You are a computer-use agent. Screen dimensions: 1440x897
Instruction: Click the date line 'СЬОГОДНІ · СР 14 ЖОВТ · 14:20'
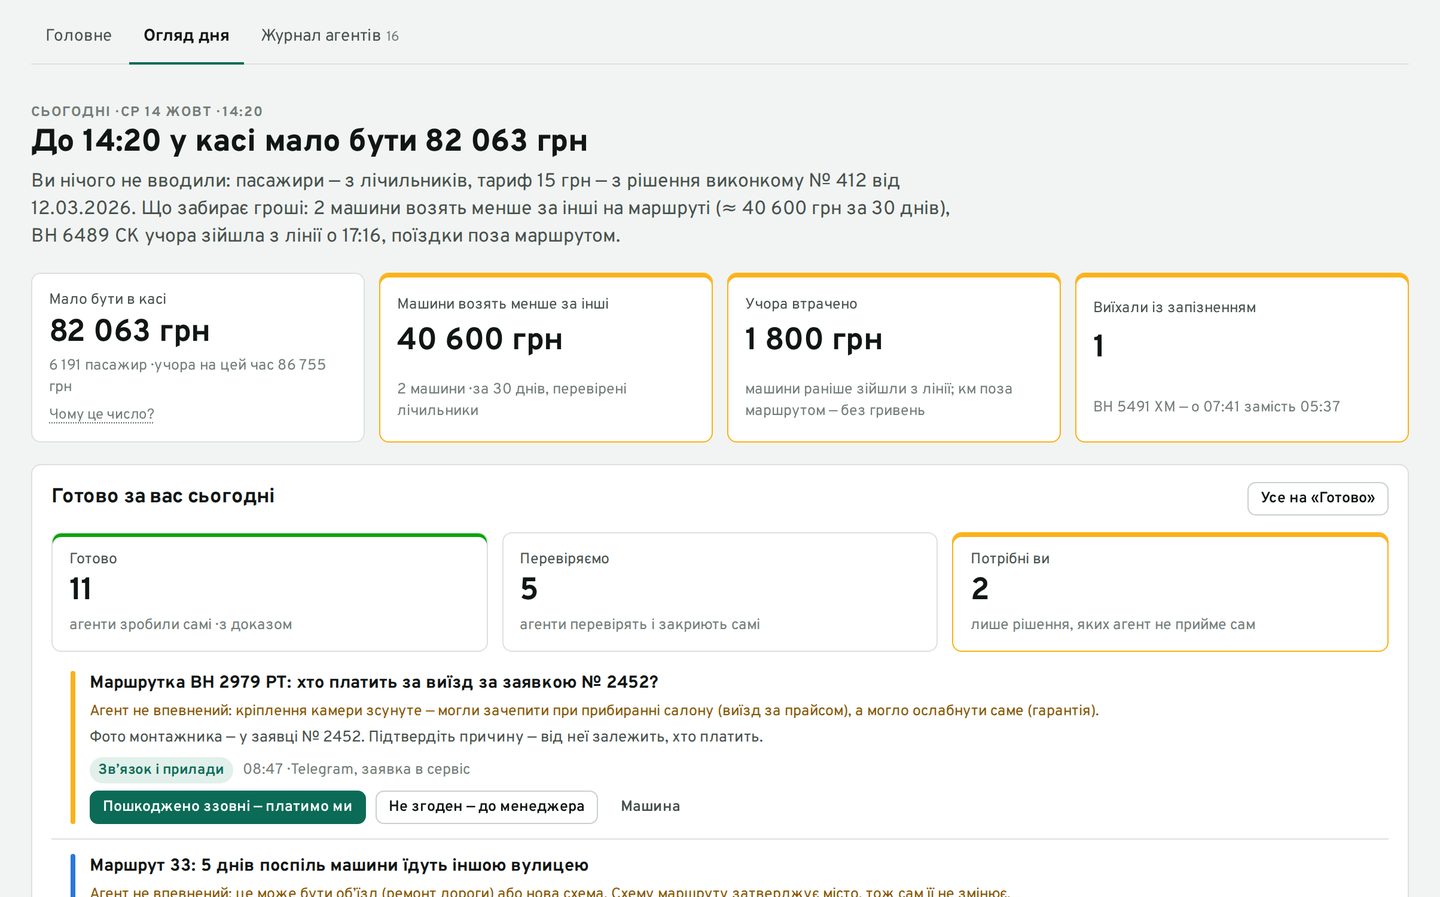coord(147,111)
